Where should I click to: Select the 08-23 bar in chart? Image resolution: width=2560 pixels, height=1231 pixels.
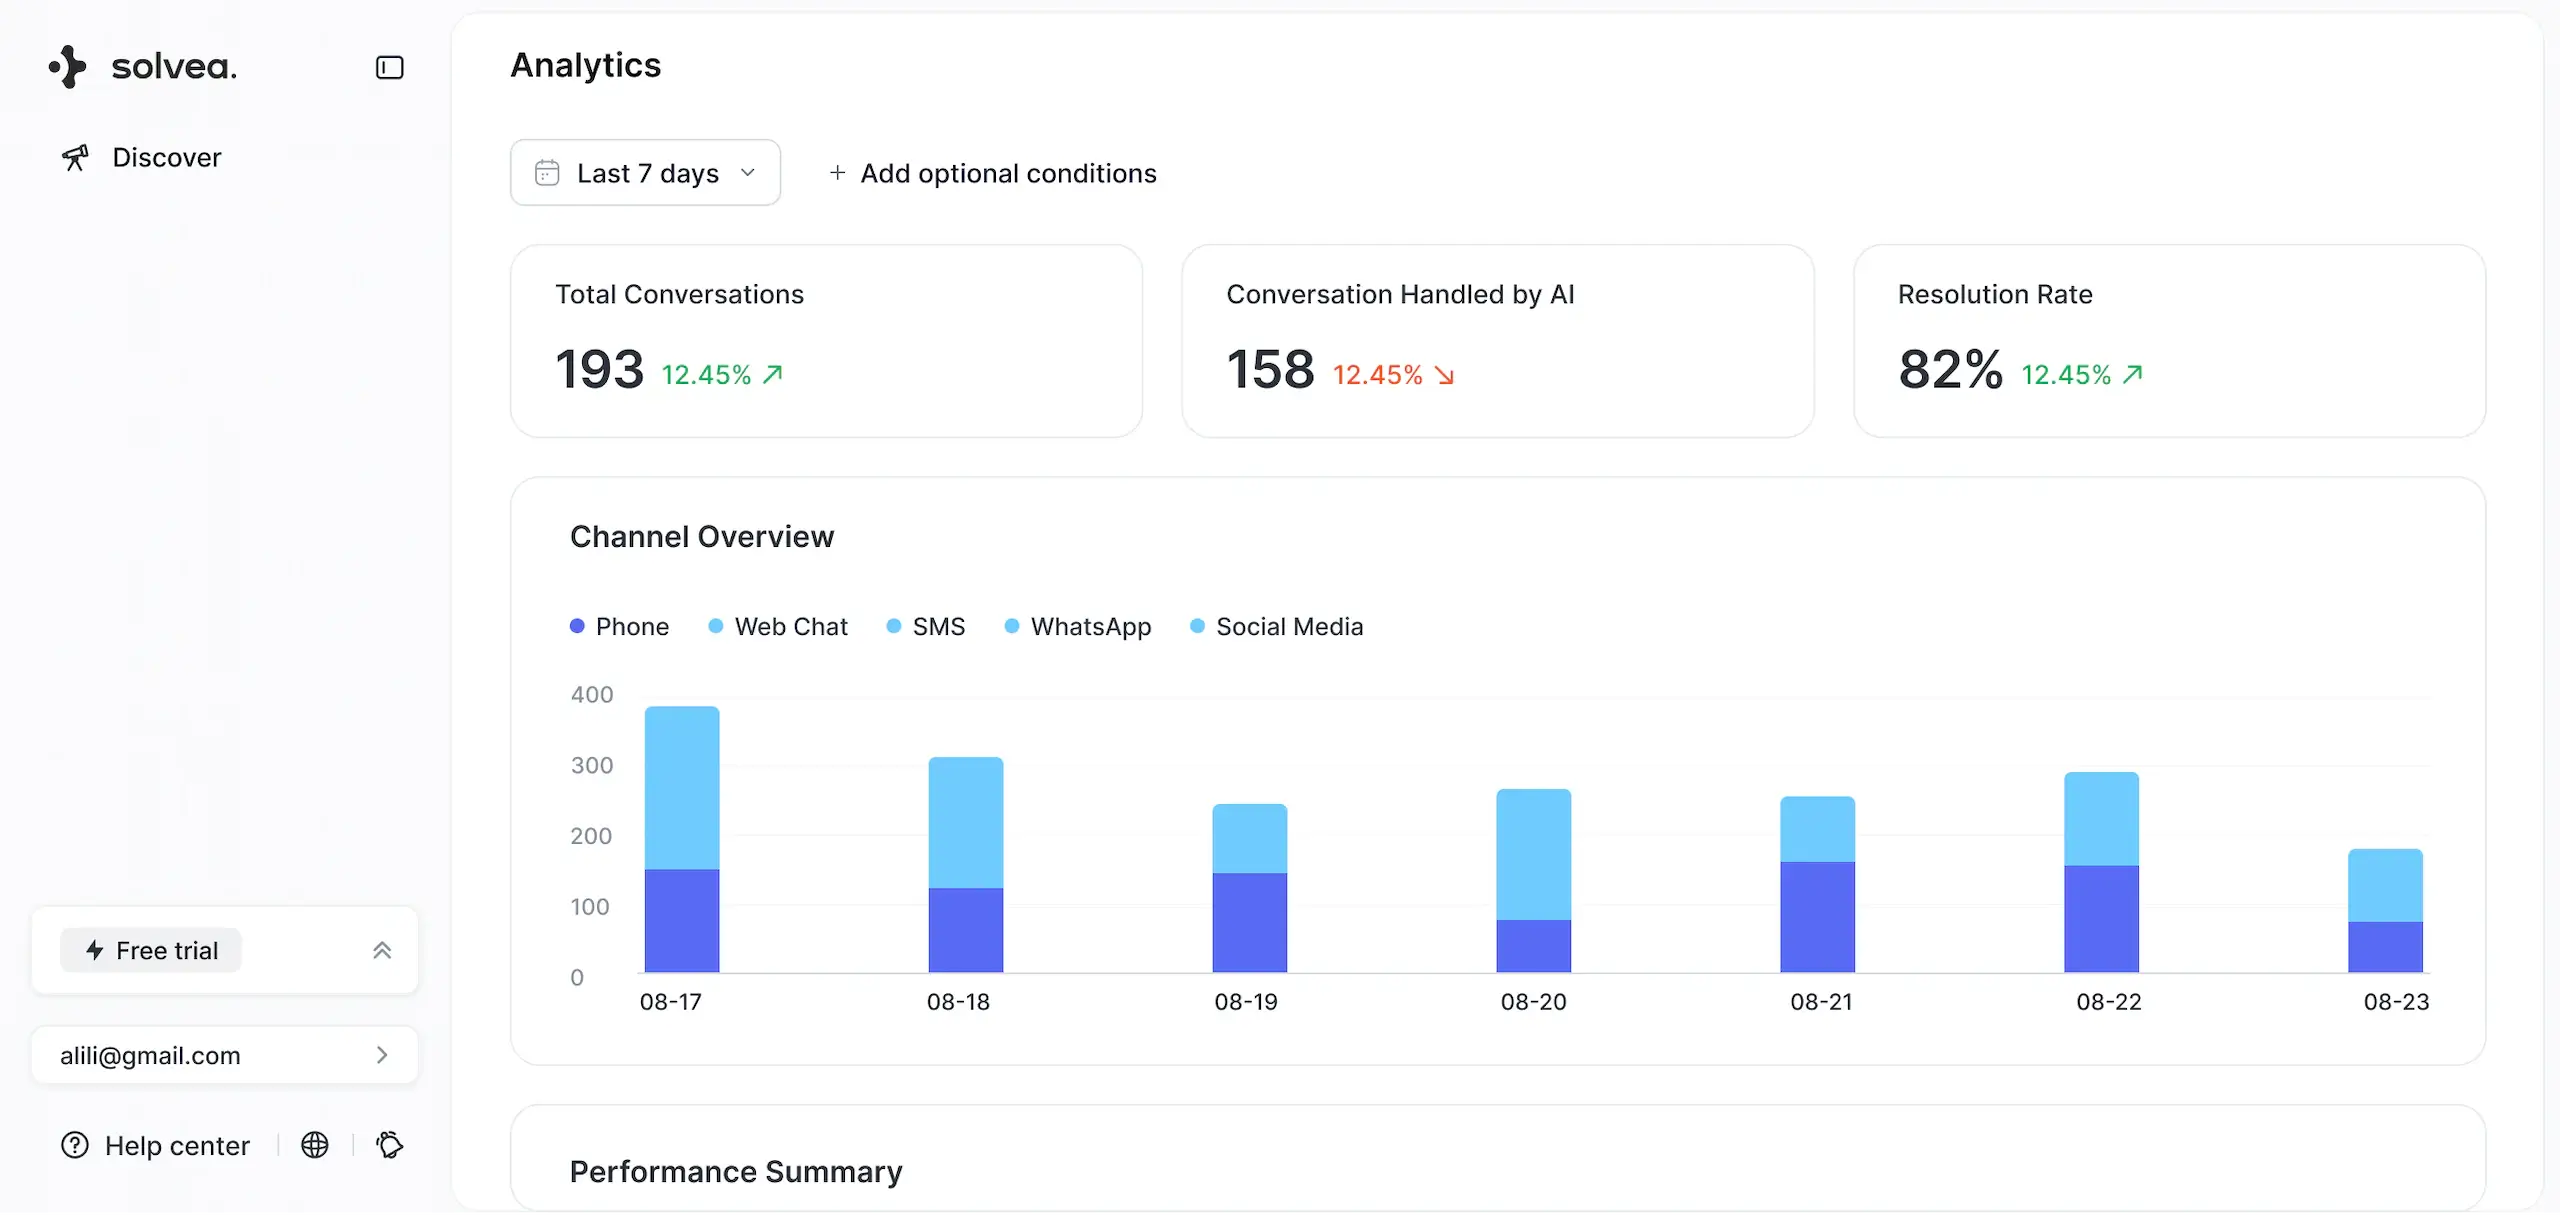2386,910
